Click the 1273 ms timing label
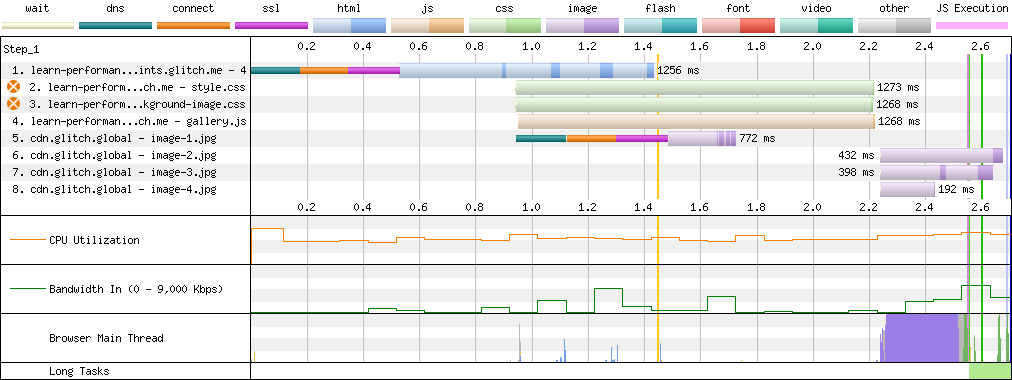Viewport: 1012px width, 380px height. (x=898, y=87)
